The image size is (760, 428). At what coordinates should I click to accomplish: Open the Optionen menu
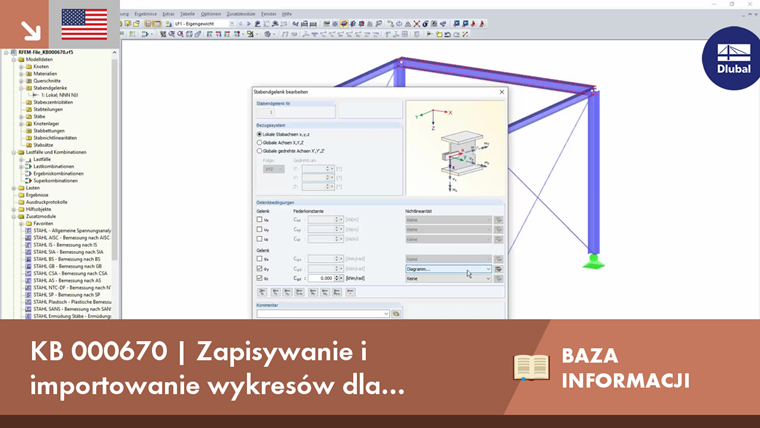click(x=211, y=14)
